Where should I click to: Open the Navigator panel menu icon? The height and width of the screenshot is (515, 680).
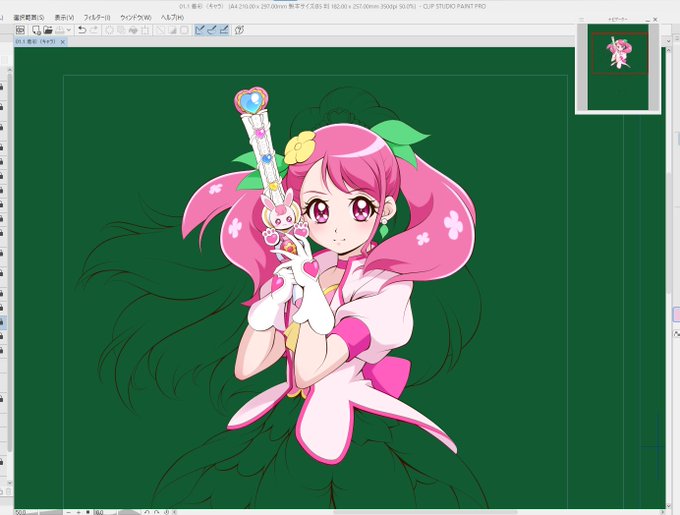click(581, 20)
